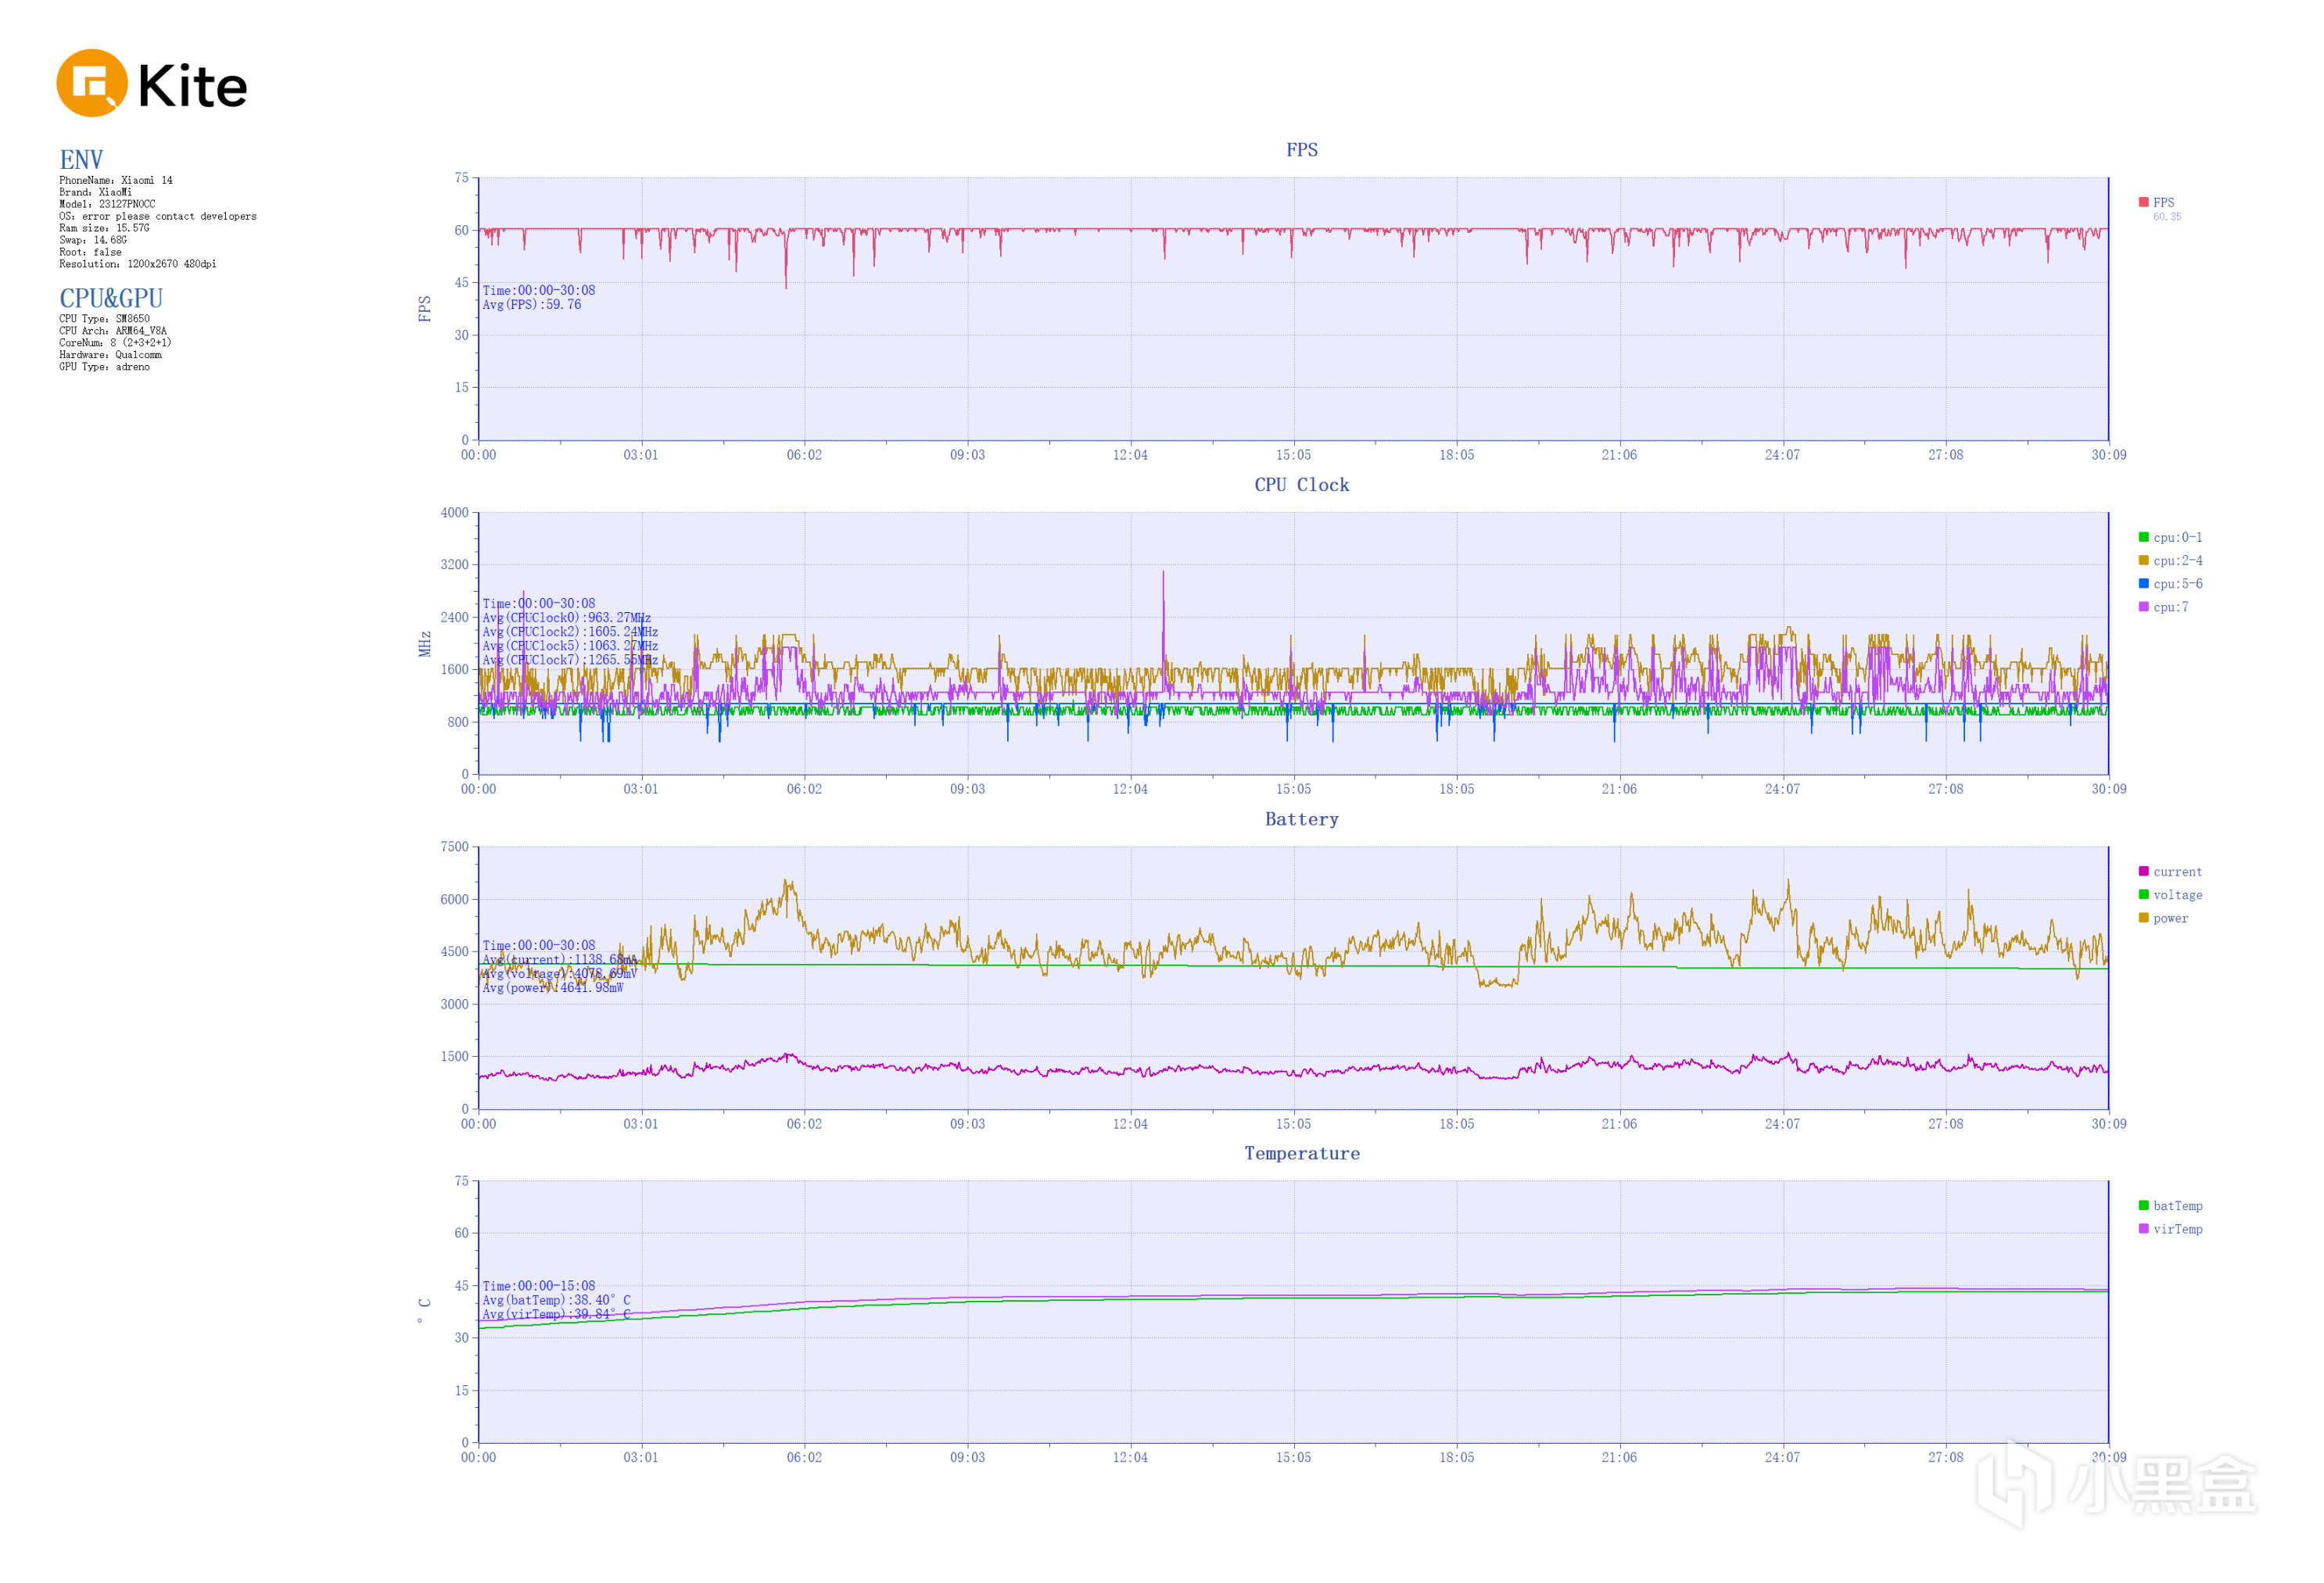Click the FPS chart title
This screenshot has width=2324, height=1583.
point(1301,150)
